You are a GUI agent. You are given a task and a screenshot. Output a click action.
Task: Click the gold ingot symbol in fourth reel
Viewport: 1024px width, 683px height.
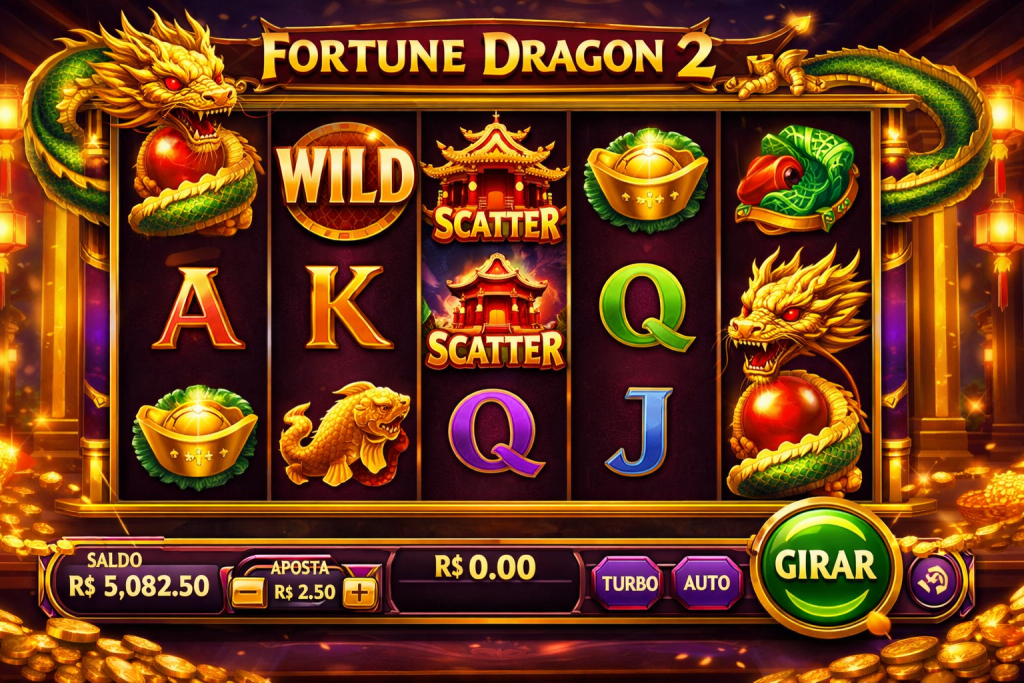pos(647,180)
